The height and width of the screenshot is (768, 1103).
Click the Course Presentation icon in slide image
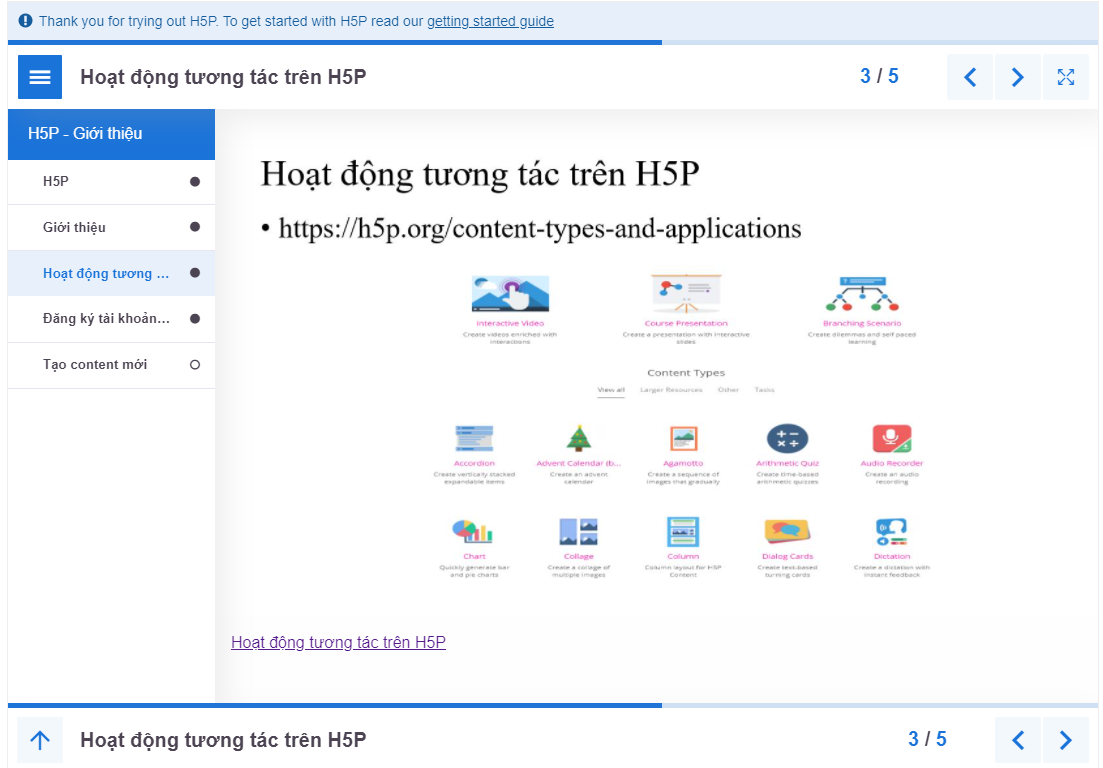(x=686, y=294)
